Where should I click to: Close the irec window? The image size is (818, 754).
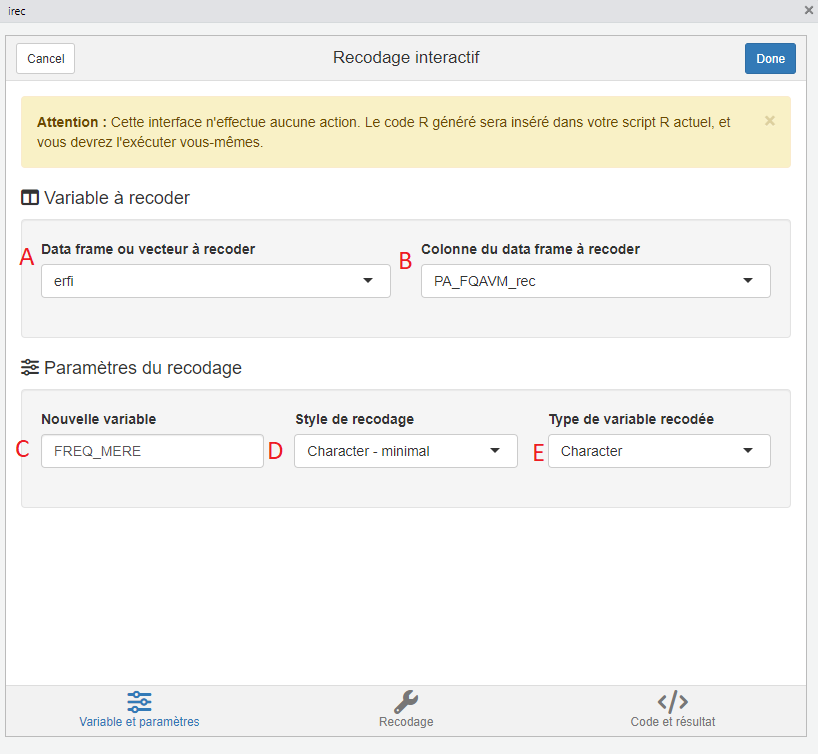pyautogui.click(x=808, y=10)
